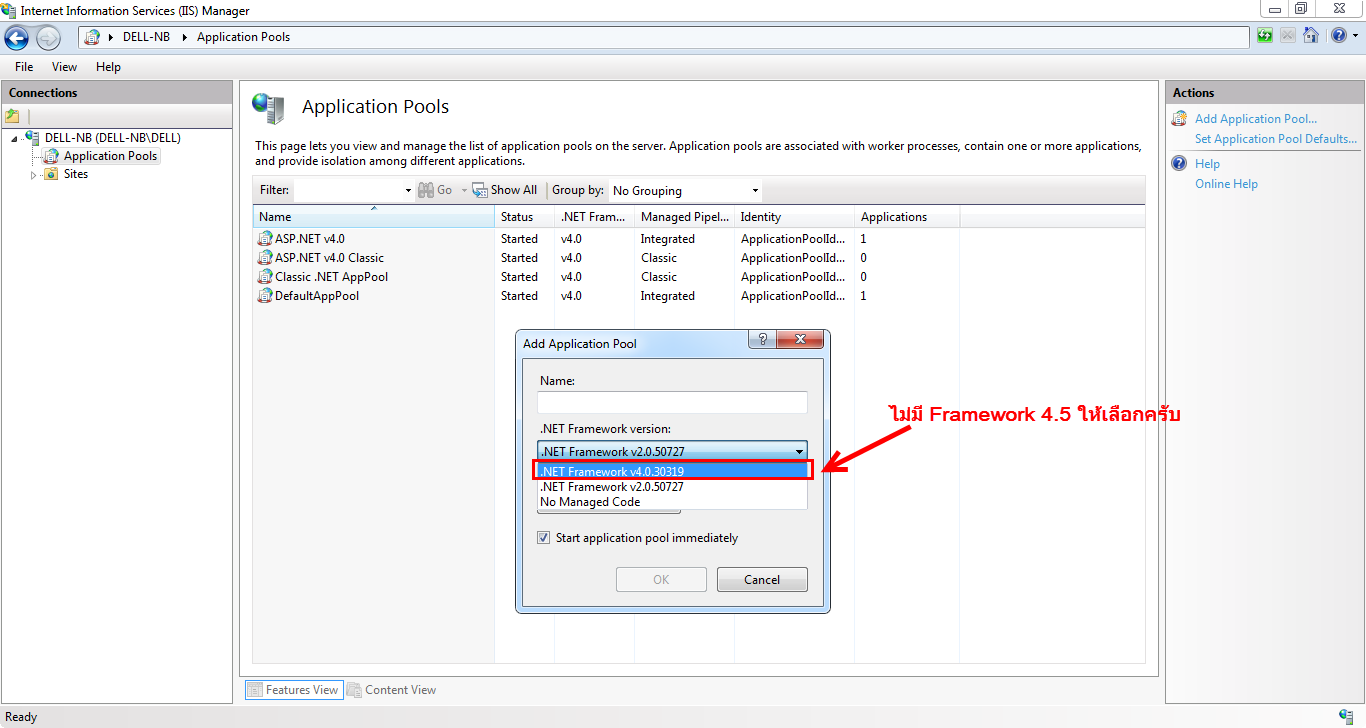The image size is (1366, 728).
Task: Select Application Pools in the Connections tree
Action: point(110,156)
